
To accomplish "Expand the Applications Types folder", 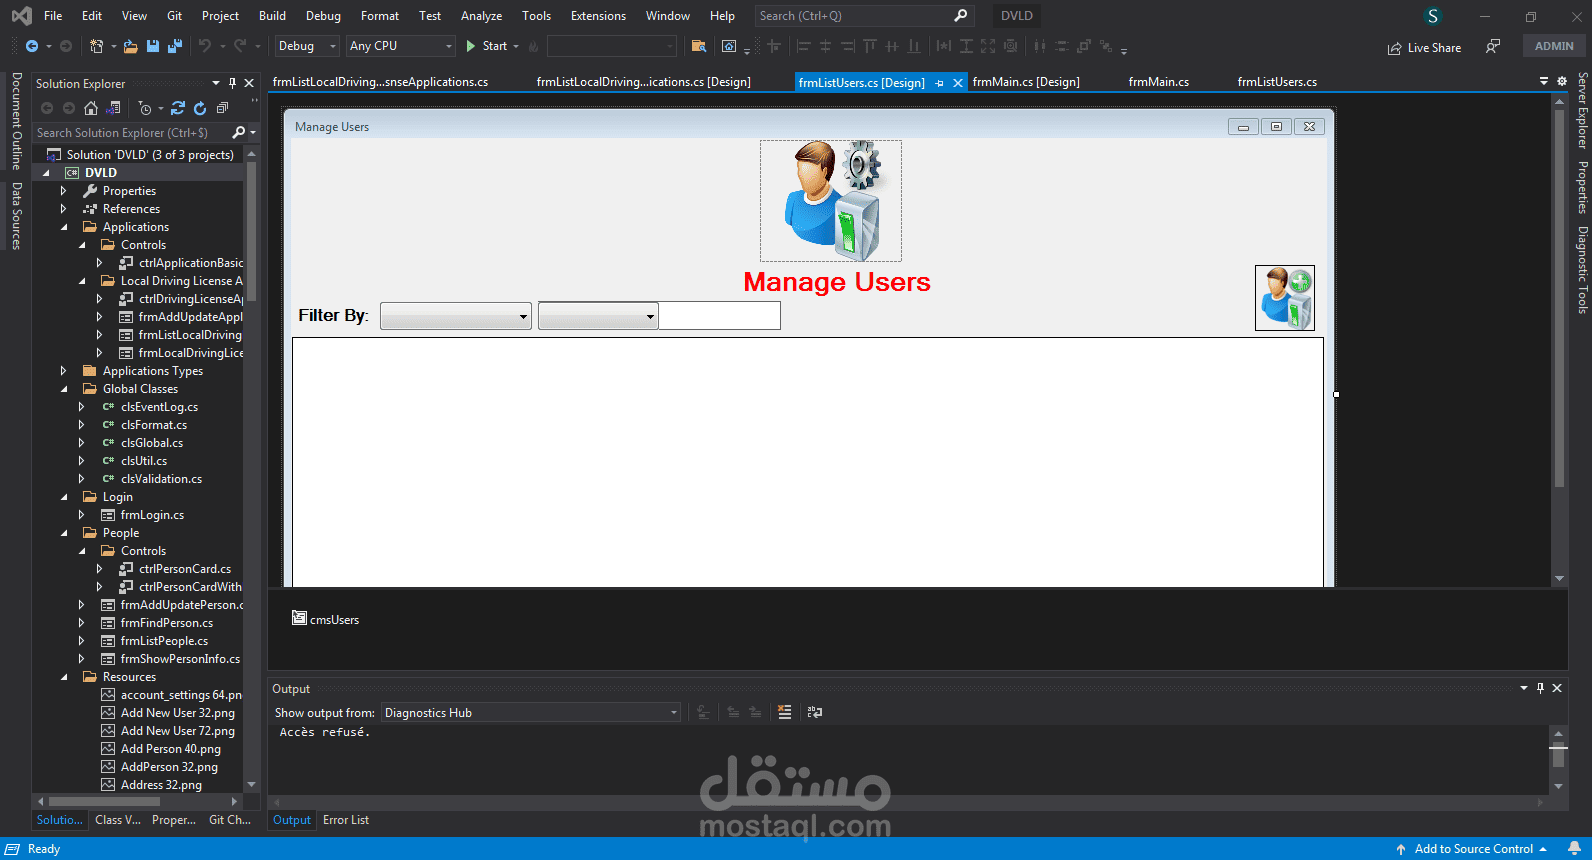I will 64,371.
